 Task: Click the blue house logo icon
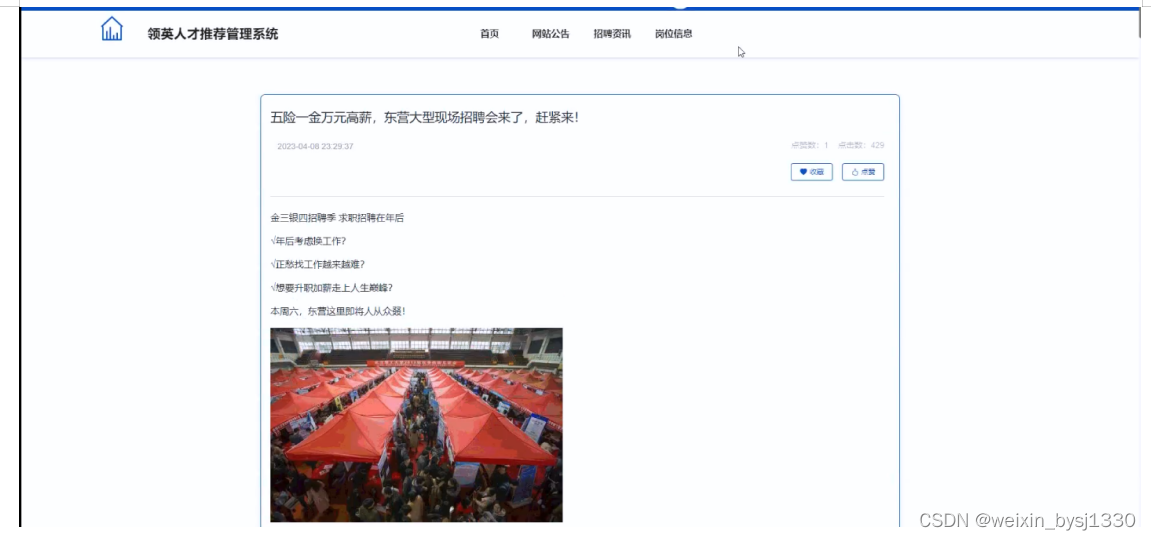[x=112, y=29]
